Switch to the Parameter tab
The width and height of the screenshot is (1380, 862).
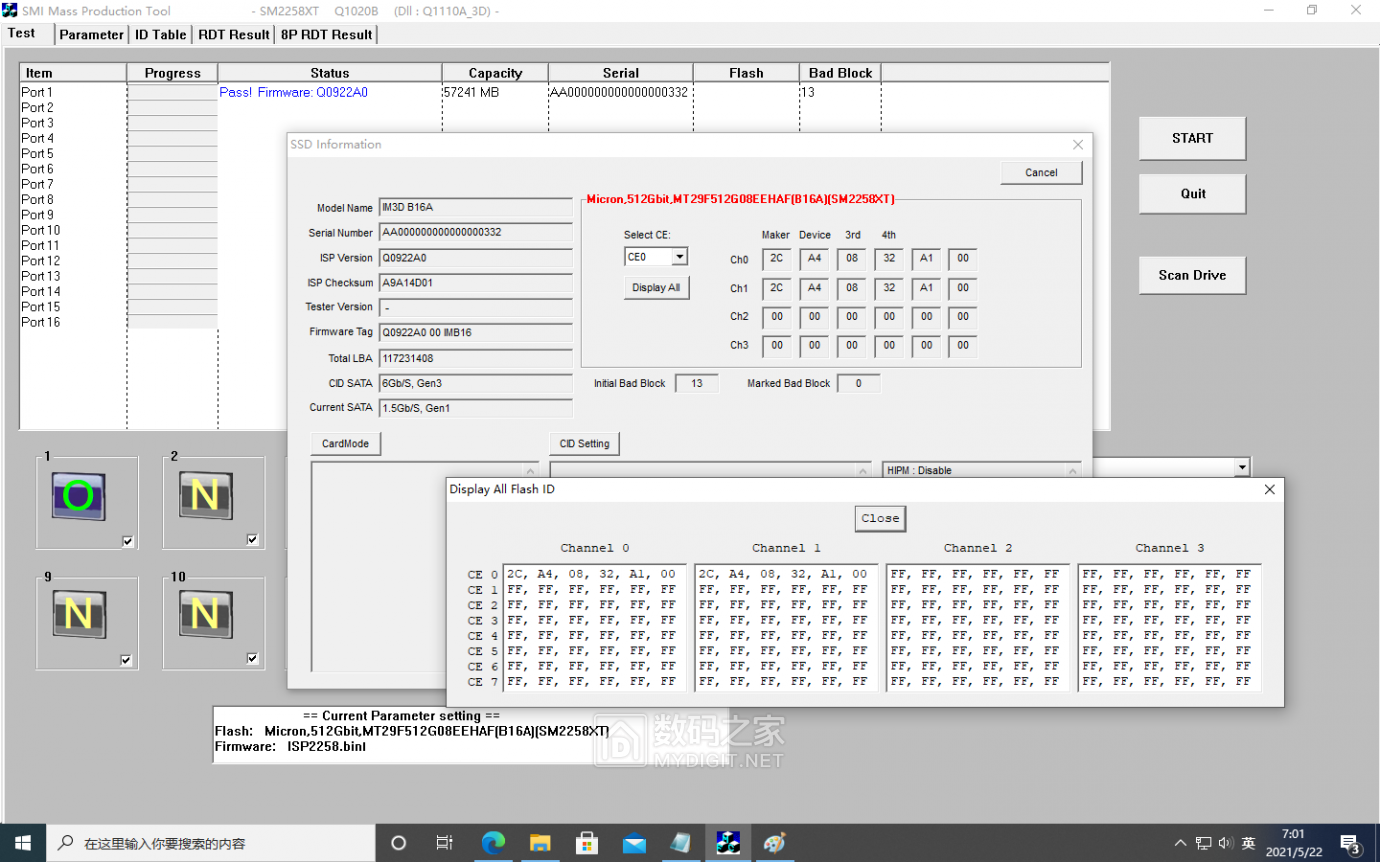tap(91, 34)
